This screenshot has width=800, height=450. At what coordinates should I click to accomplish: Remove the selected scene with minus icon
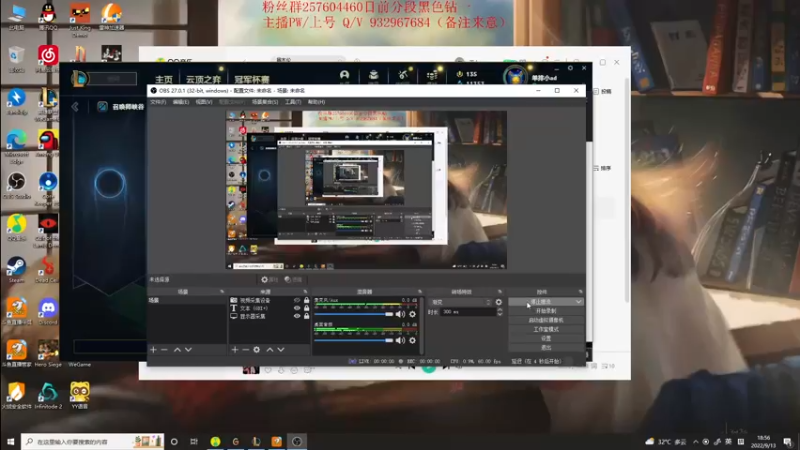click(x=164, y=349)
